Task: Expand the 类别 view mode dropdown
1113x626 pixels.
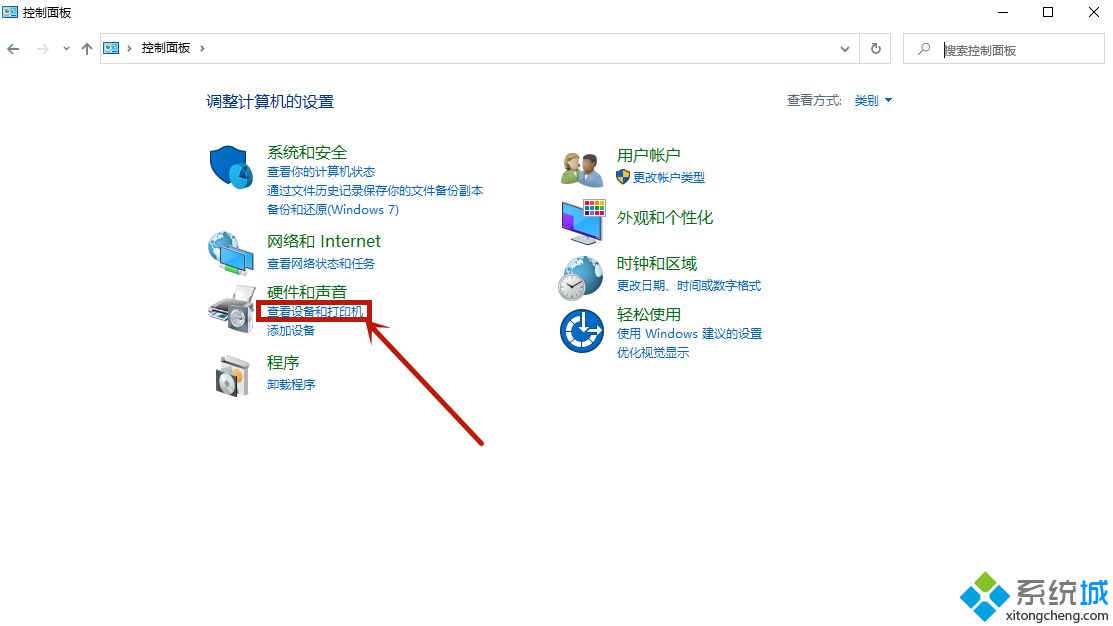Action: pos(873,101)
